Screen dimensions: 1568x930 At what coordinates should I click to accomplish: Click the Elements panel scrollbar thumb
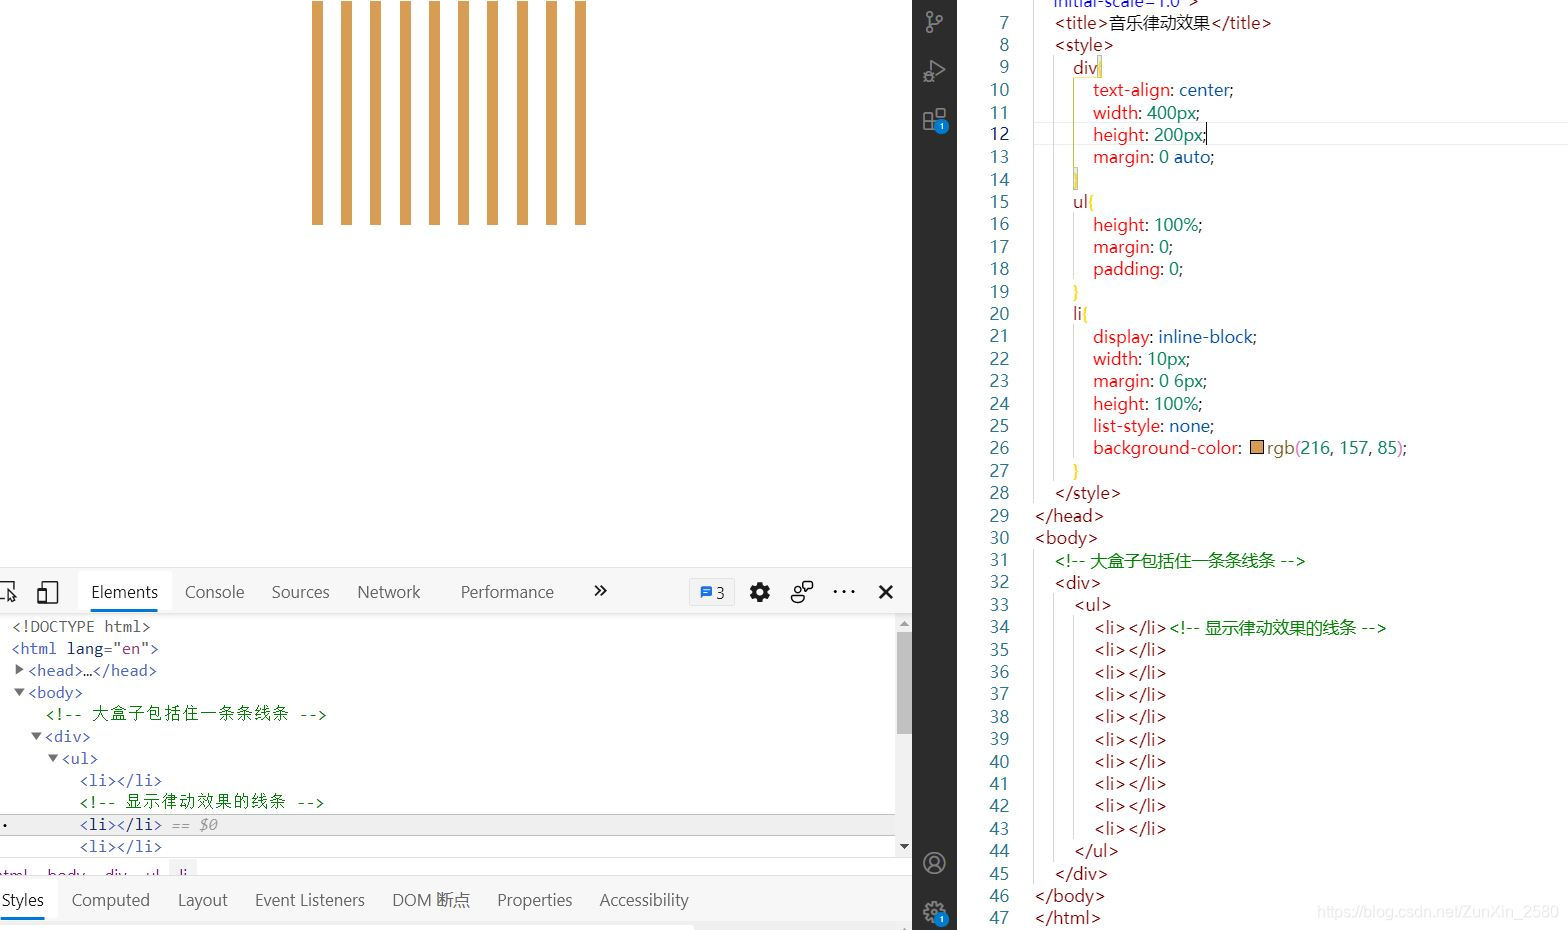904,683
